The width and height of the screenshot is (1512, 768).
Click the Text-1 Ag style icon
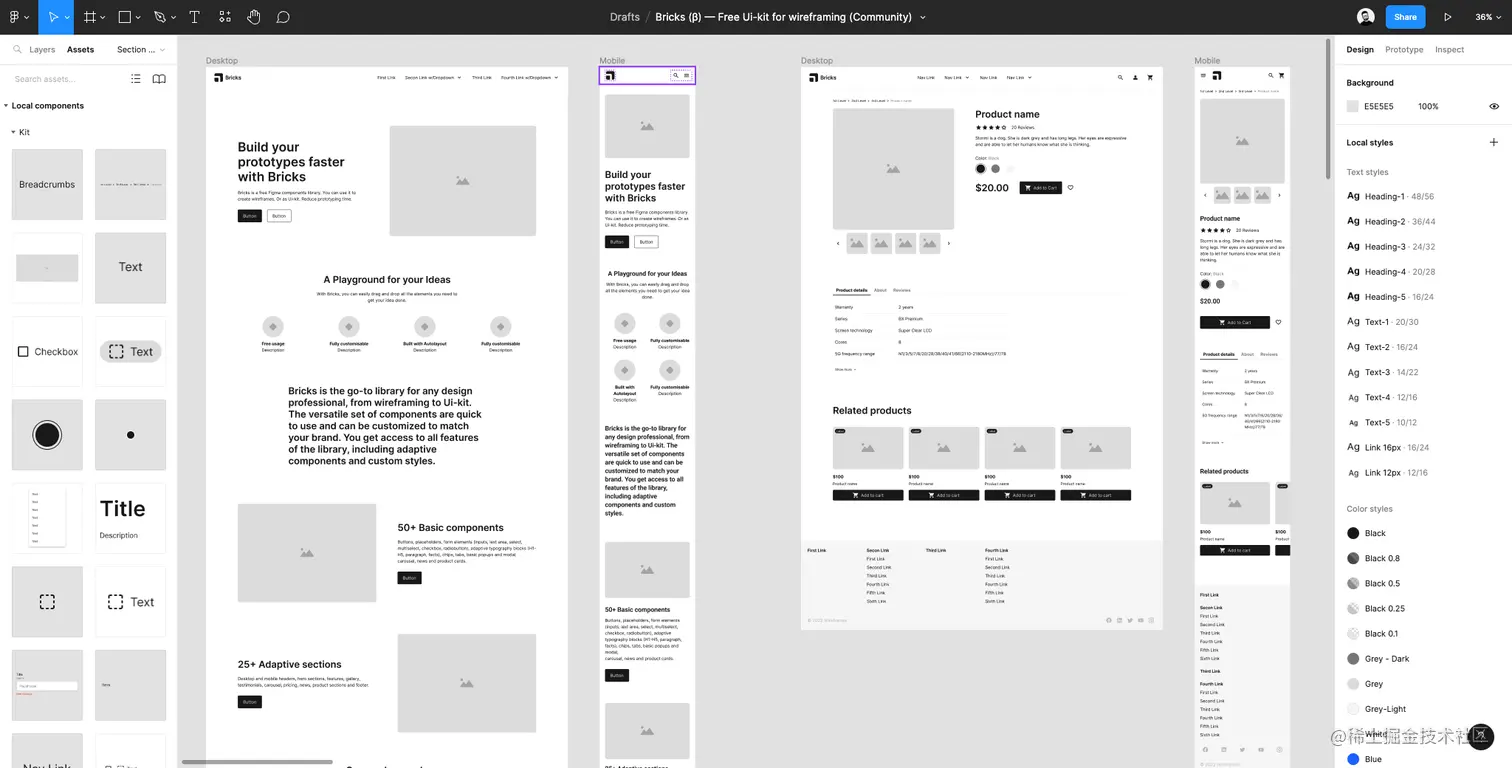(1353, 322)
